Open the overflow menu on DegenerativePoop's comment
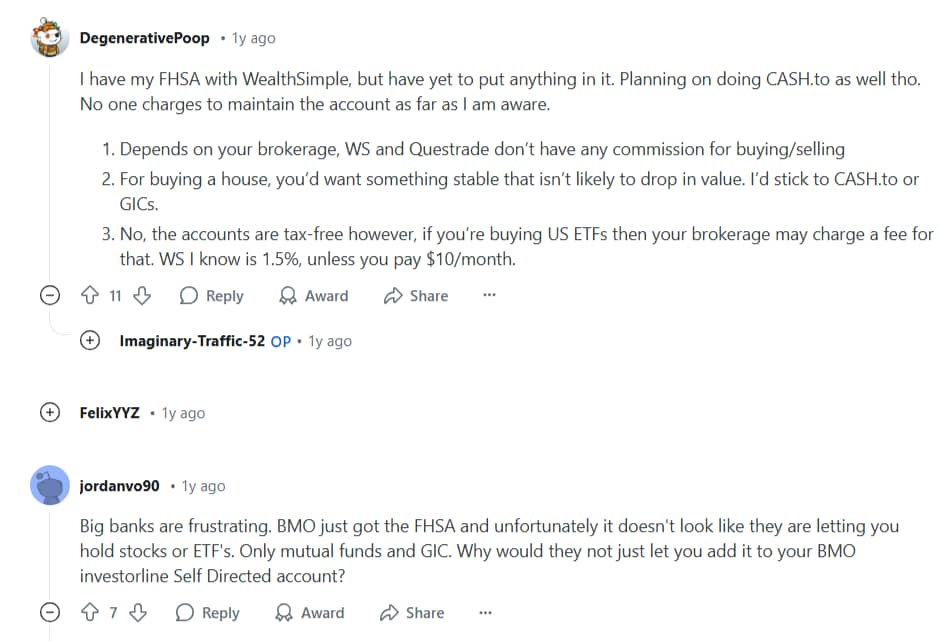Viewport: 940px width, 641px height. [x=487, y=296]
